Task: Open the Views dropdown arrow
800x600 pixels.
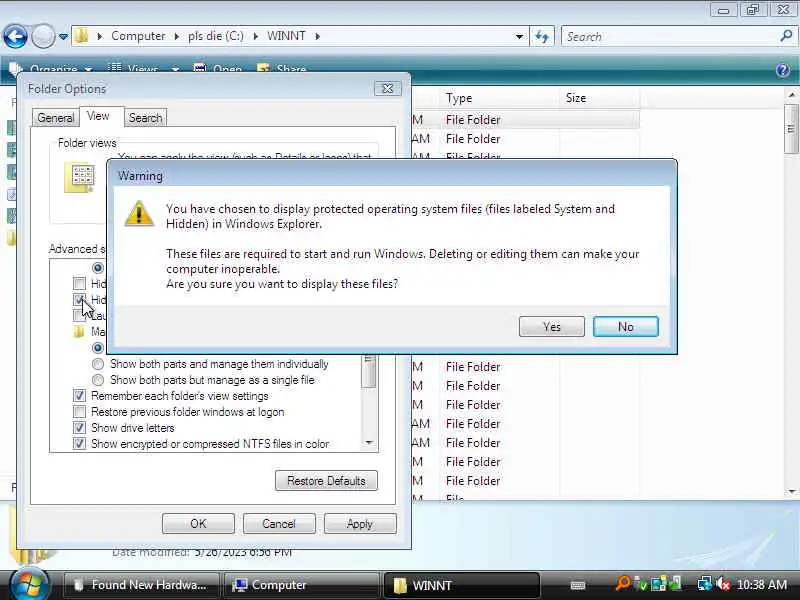Action: (175, 69)
